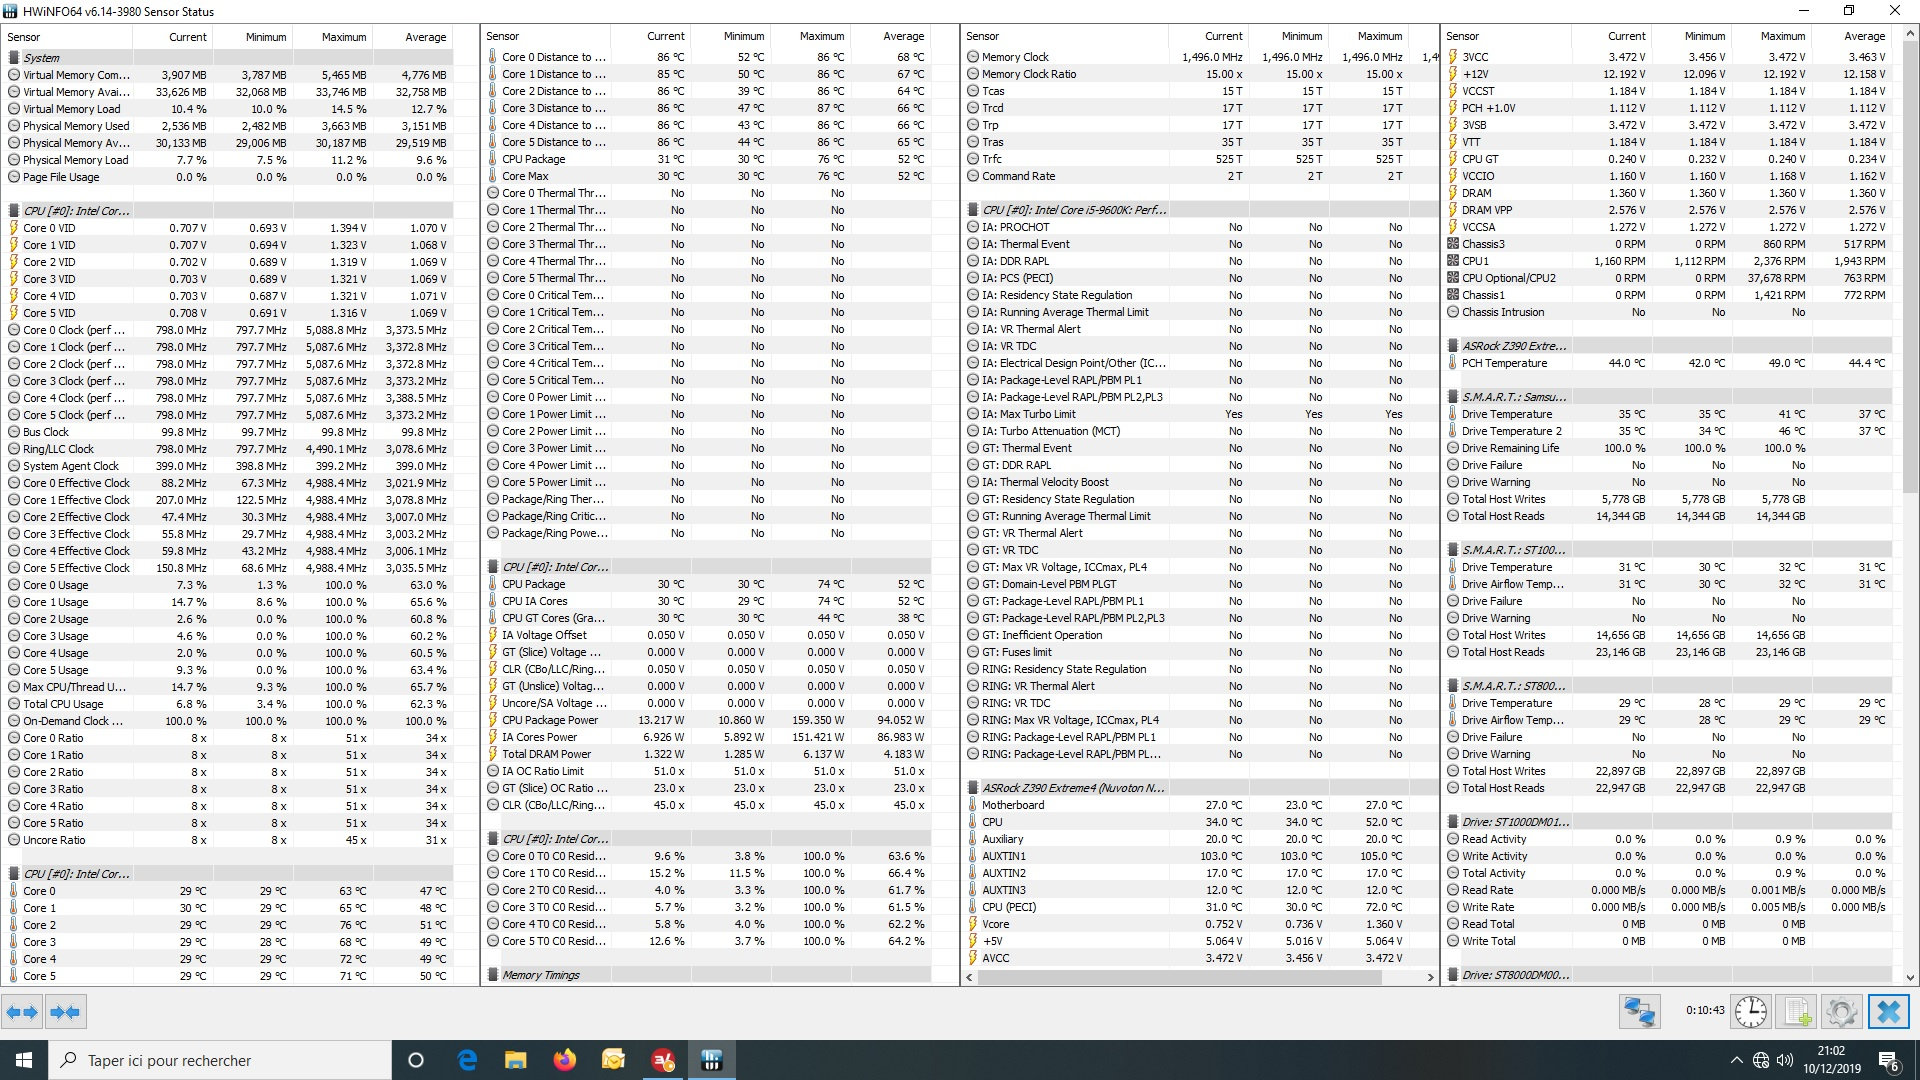Click the expand columns arrows button

(x=22, y=1012)
